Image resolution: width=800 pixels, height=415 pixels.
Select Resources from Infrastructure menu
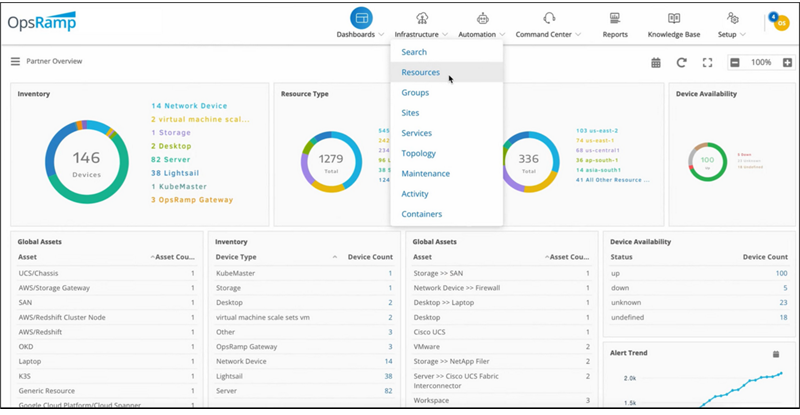click(x=446, y=72)
